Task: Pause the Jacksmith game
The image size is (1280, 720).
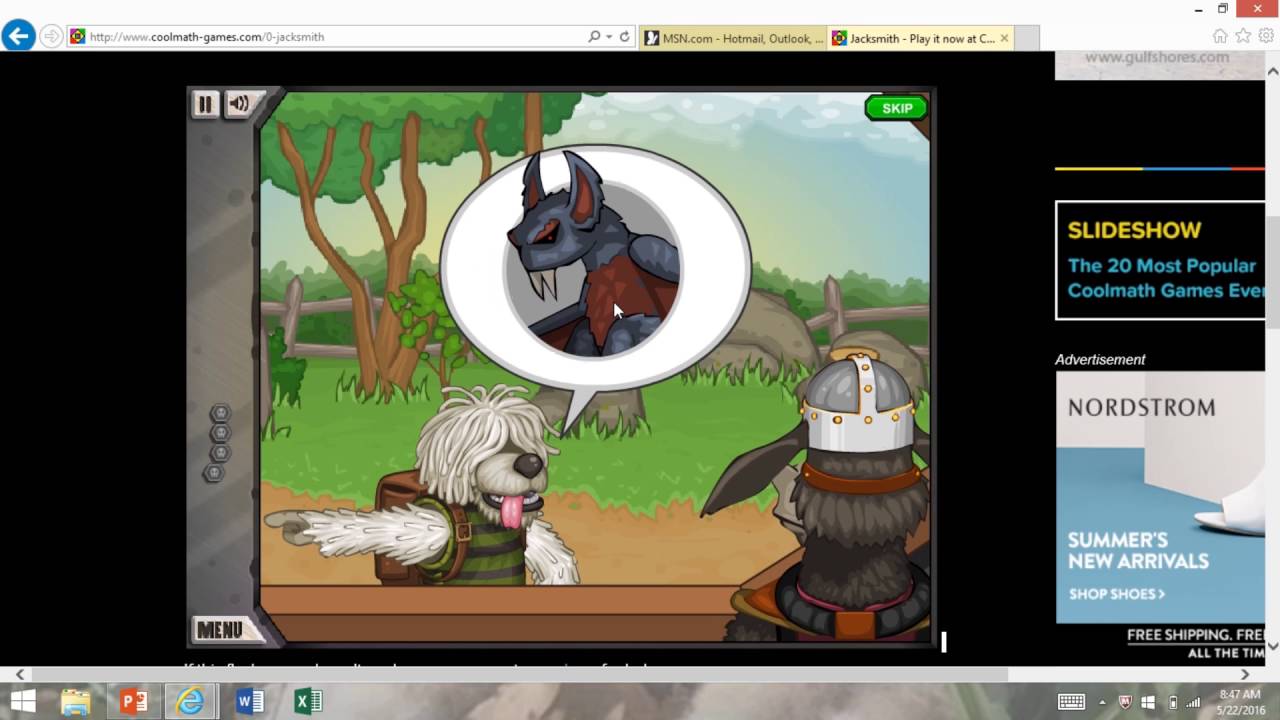Action: pos(205,104)
